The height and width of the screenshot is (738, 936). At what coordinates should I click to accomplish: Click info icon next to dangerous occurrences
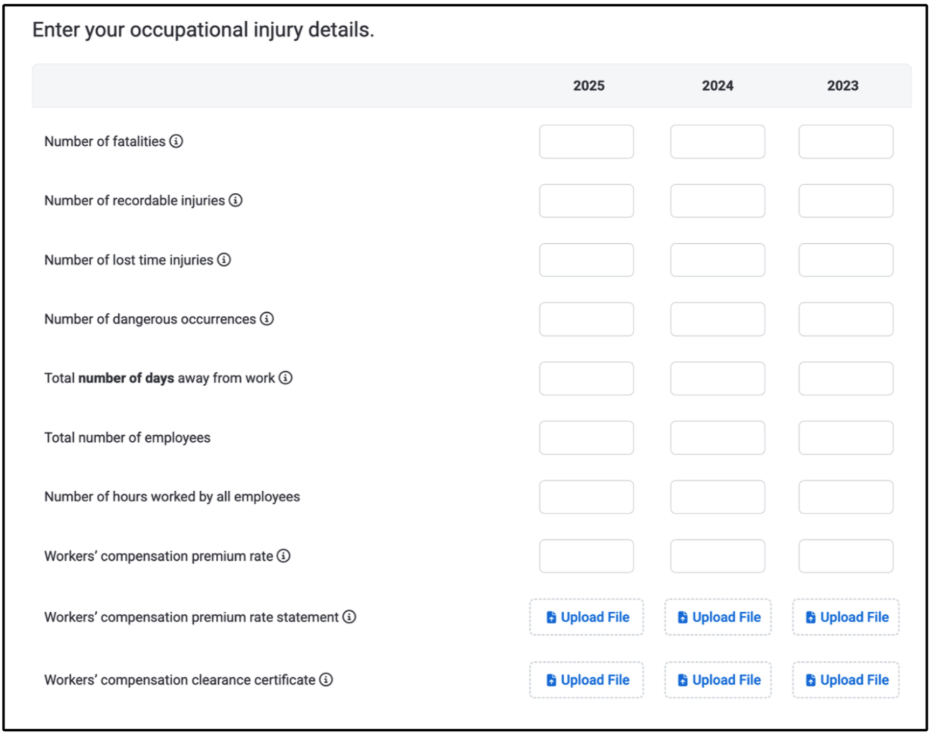[x=267, y=319]
